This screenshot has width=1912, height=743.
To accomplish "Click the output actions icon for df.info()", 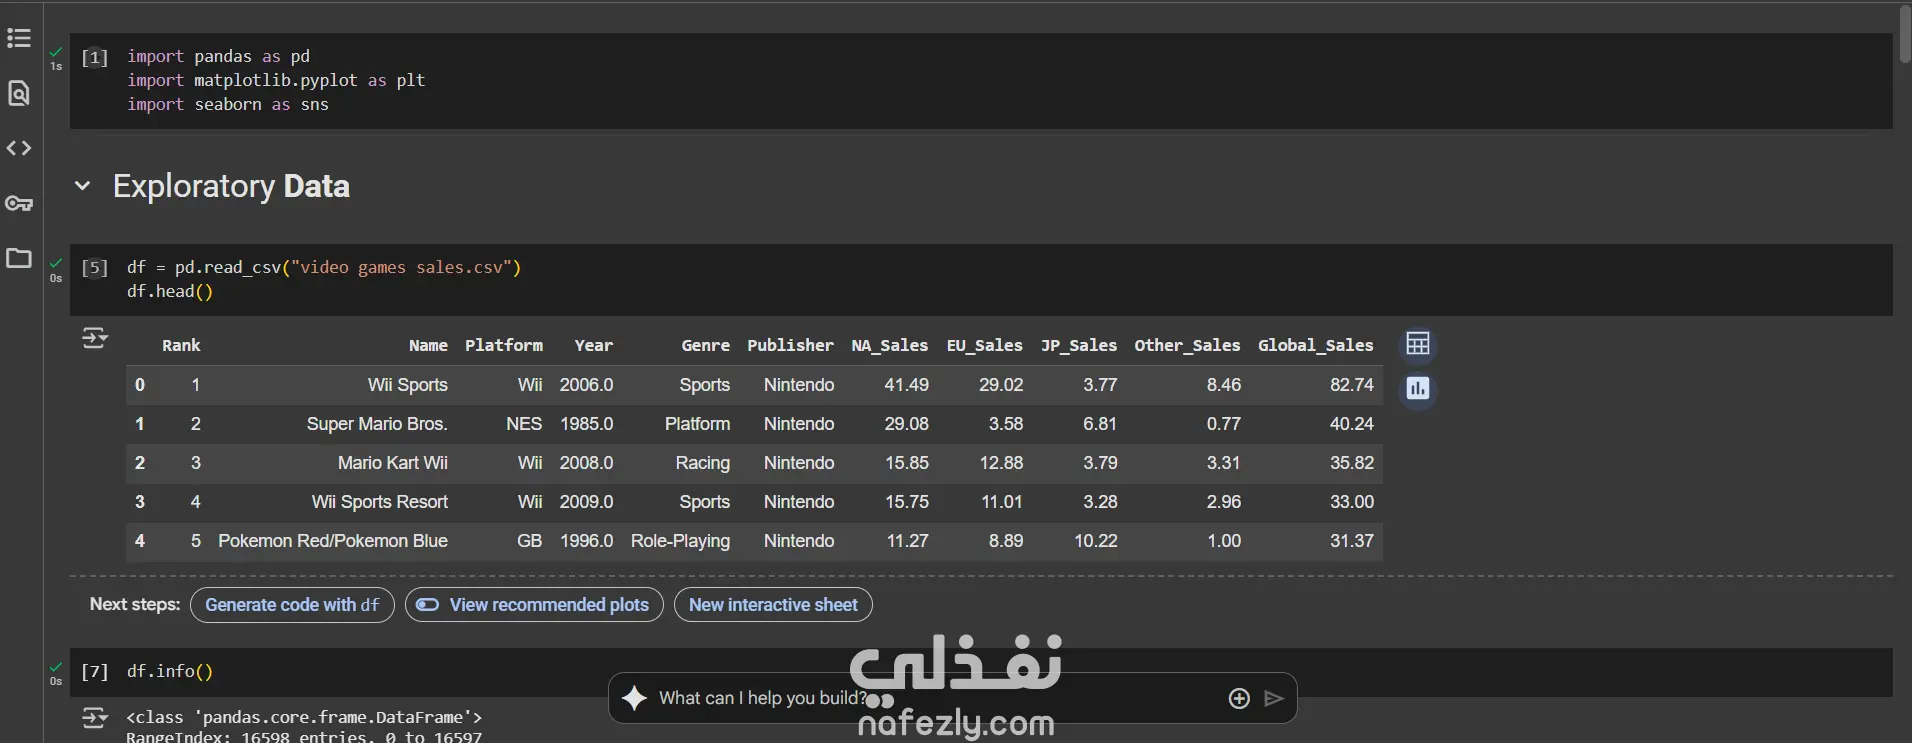I will (95, 718).
